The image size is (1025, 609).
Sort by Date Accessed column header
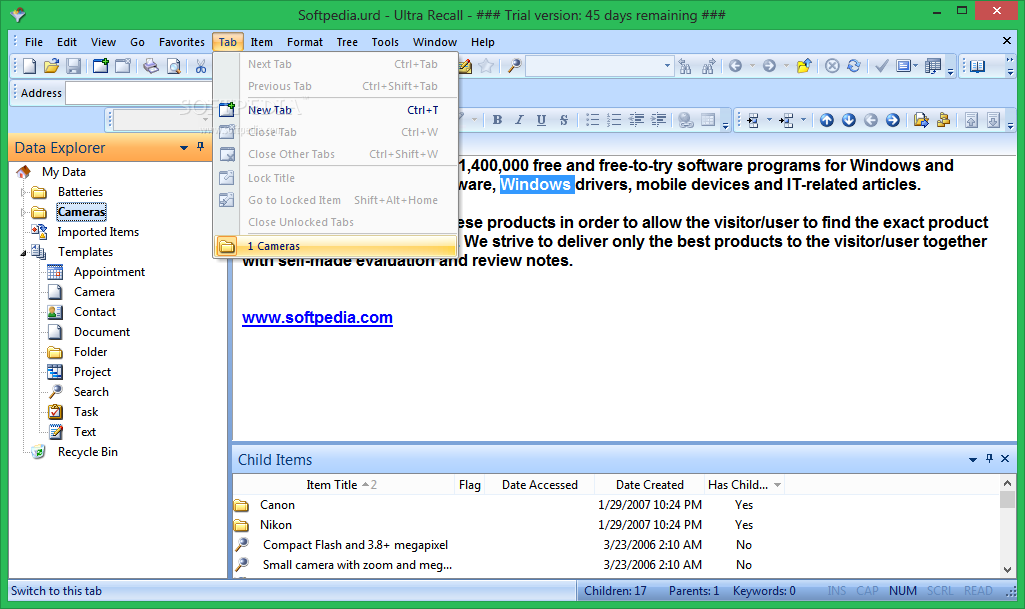coord(540,485)
